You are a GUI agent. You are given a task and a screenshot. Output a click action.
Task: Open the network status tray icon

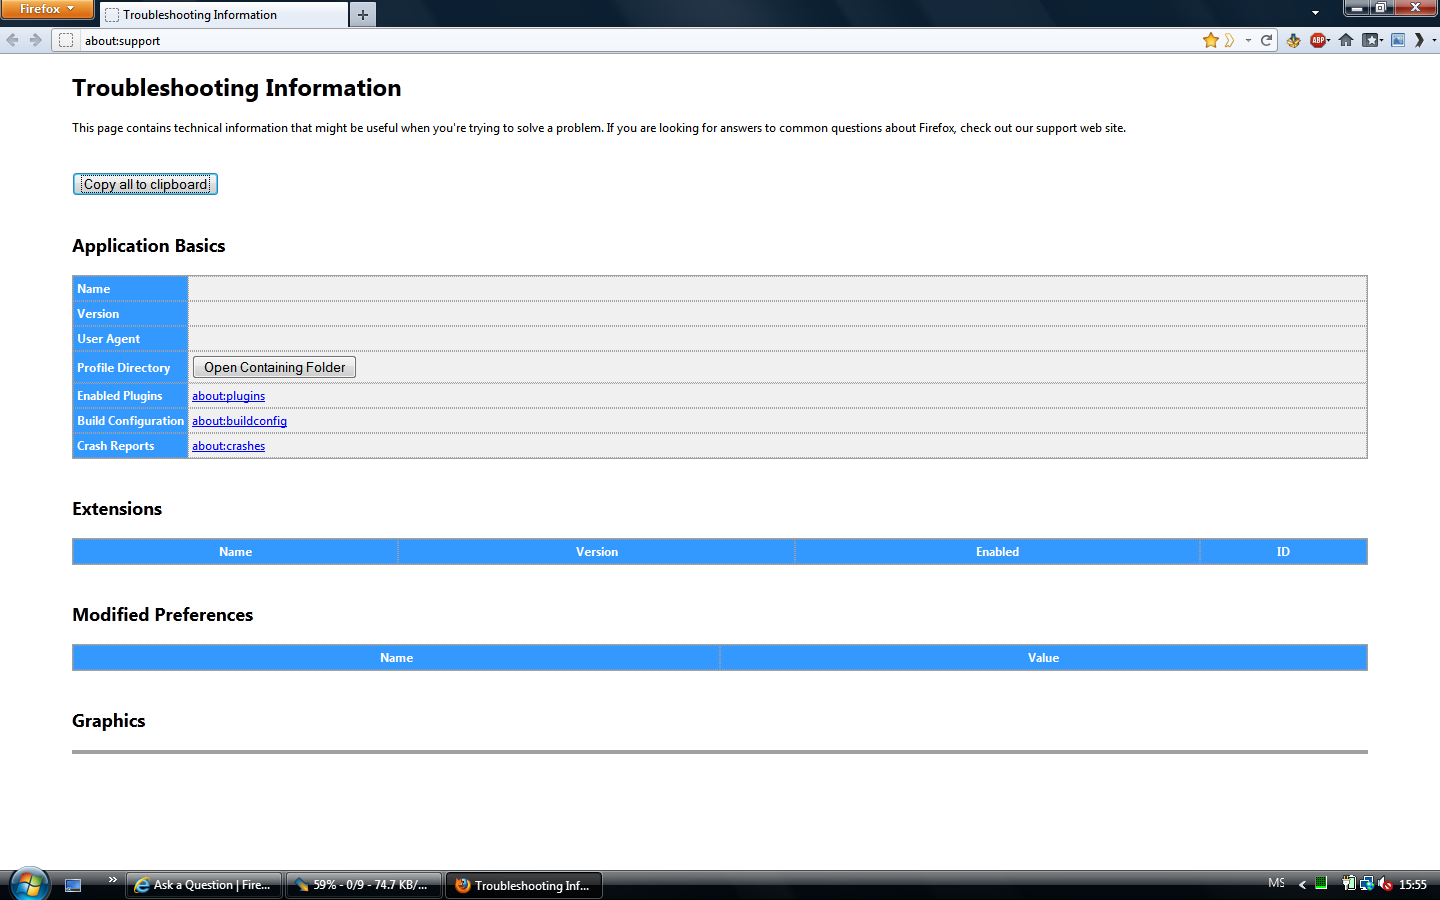coord(1367,884)
